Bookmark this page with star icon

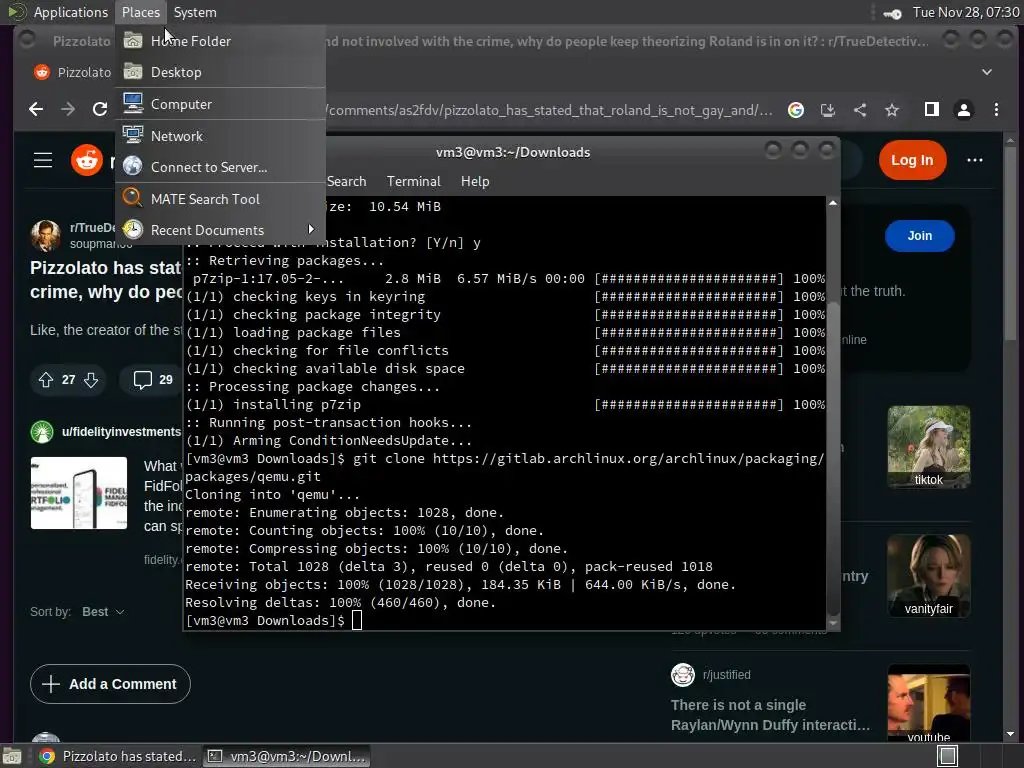(x=892, y=110)
